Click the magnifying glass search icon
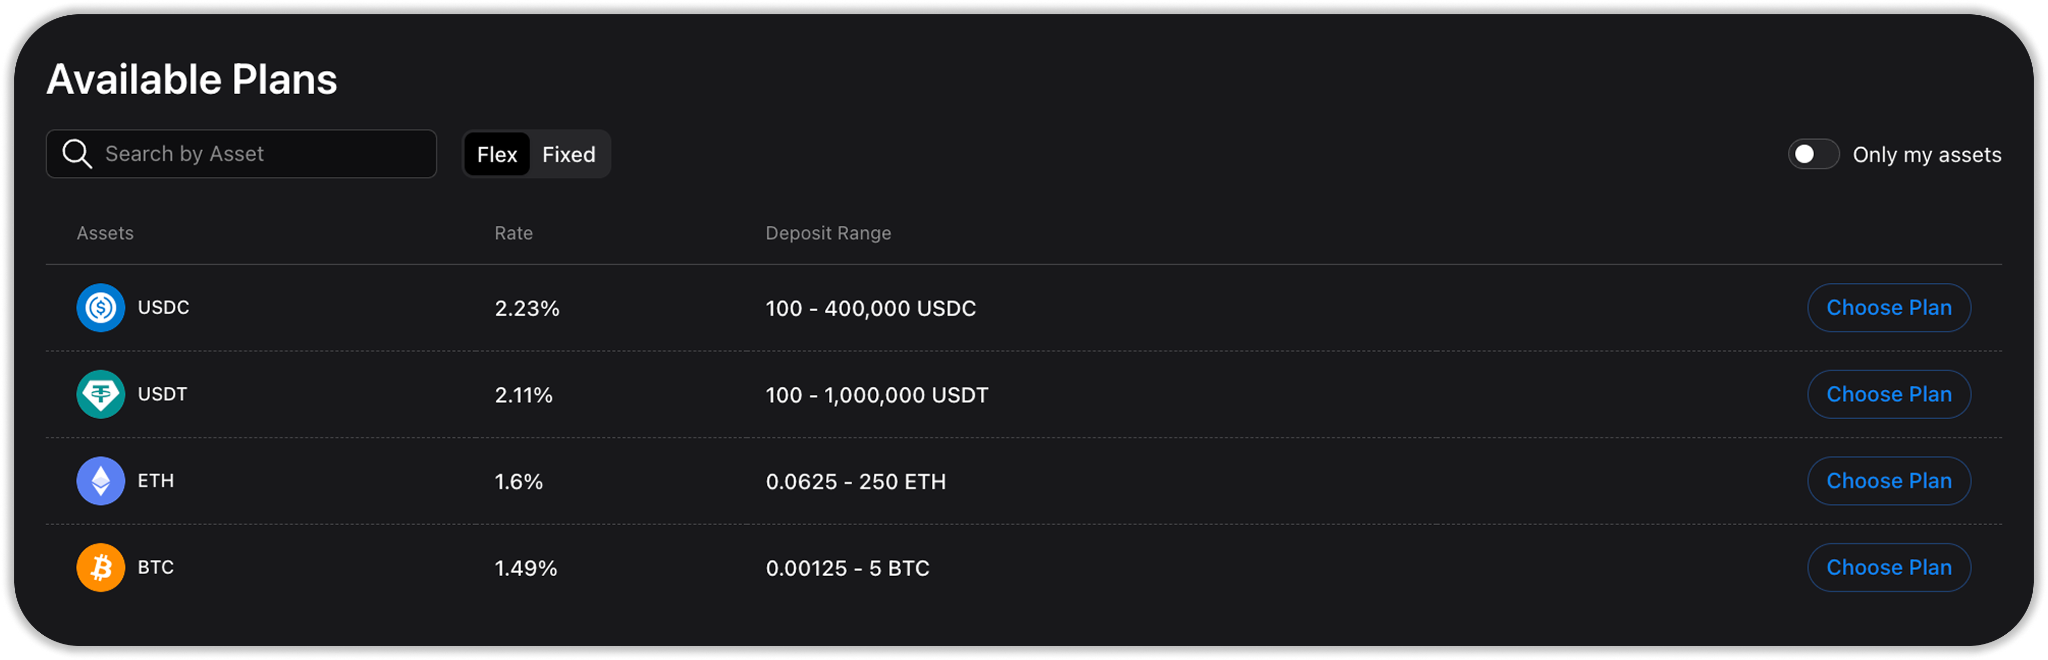This screenshot has height=660, width=2048. [x=77, y=154]
